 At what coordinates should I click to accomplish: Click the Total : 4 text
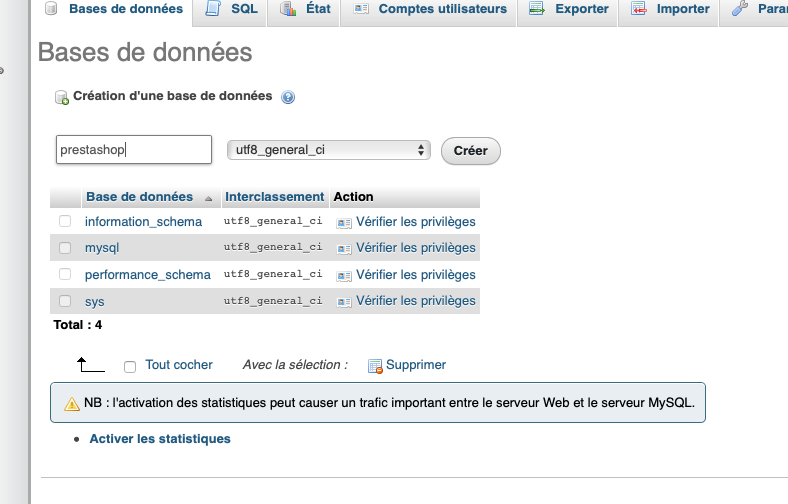coord(78,325)
